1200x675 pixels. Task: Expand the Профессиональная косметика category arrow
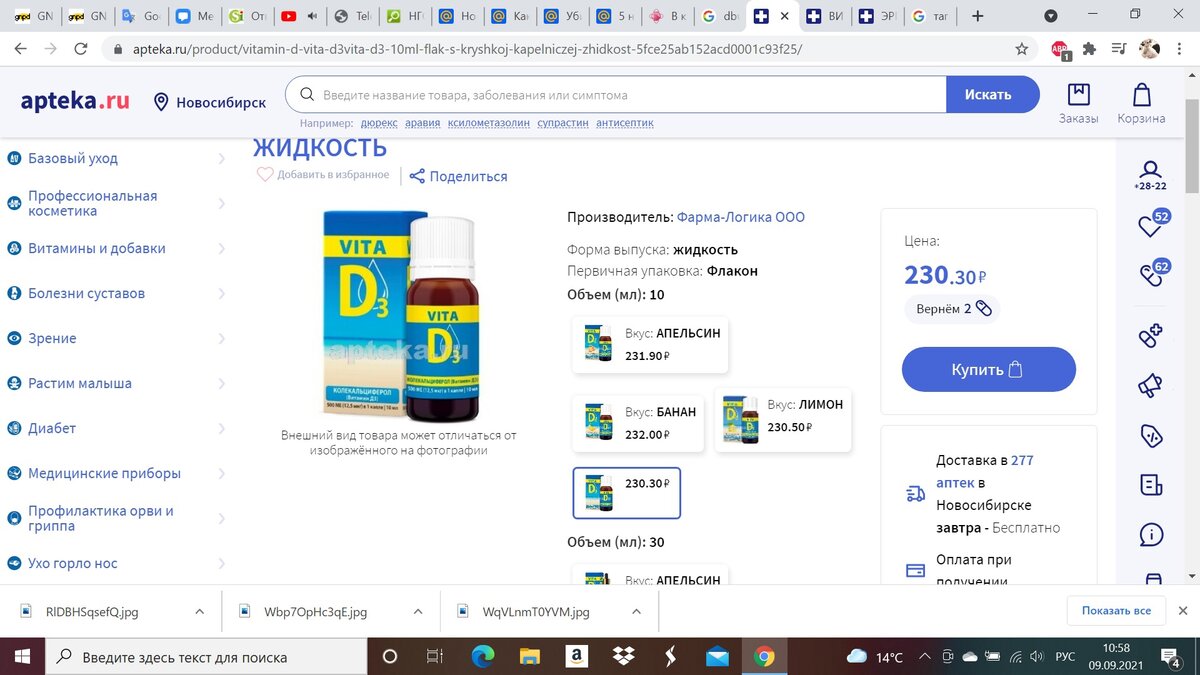(x=221, y=203)
